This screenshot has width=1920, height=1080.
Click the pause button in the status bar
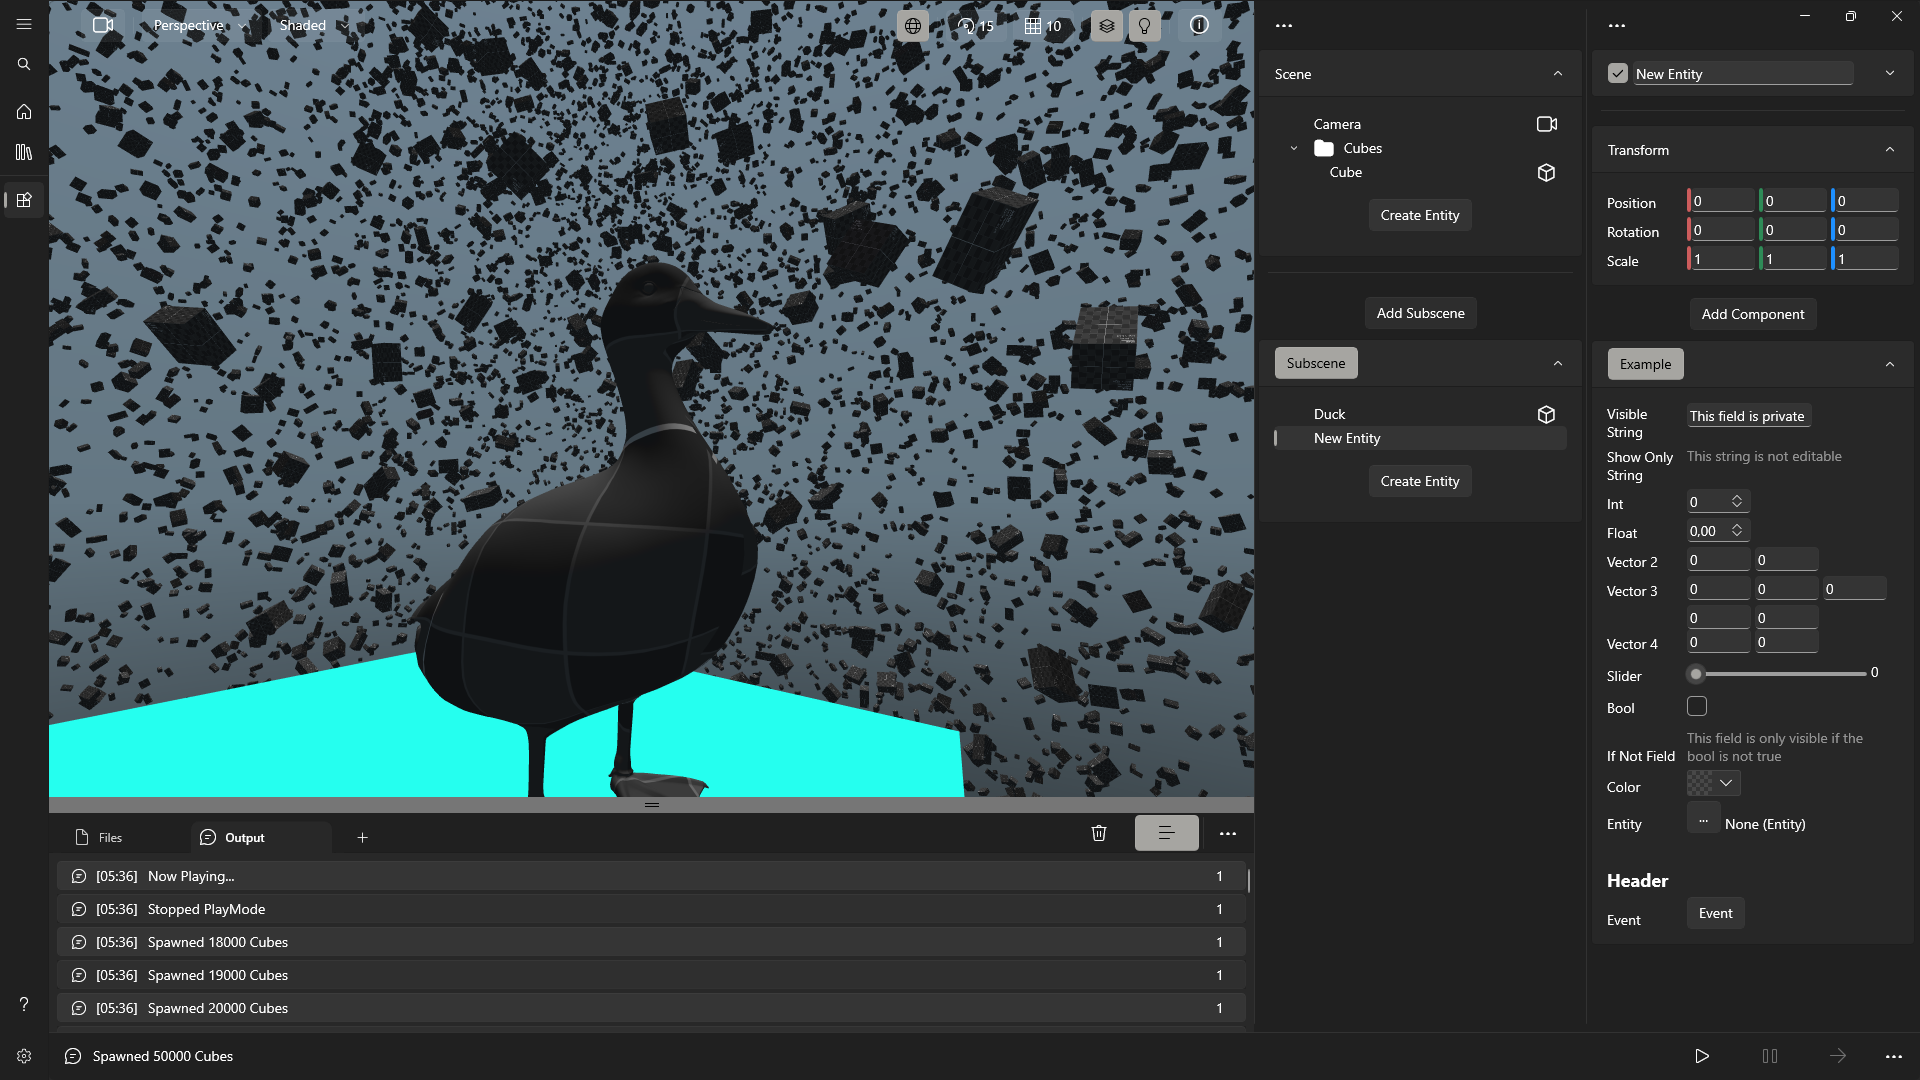1770,1056
